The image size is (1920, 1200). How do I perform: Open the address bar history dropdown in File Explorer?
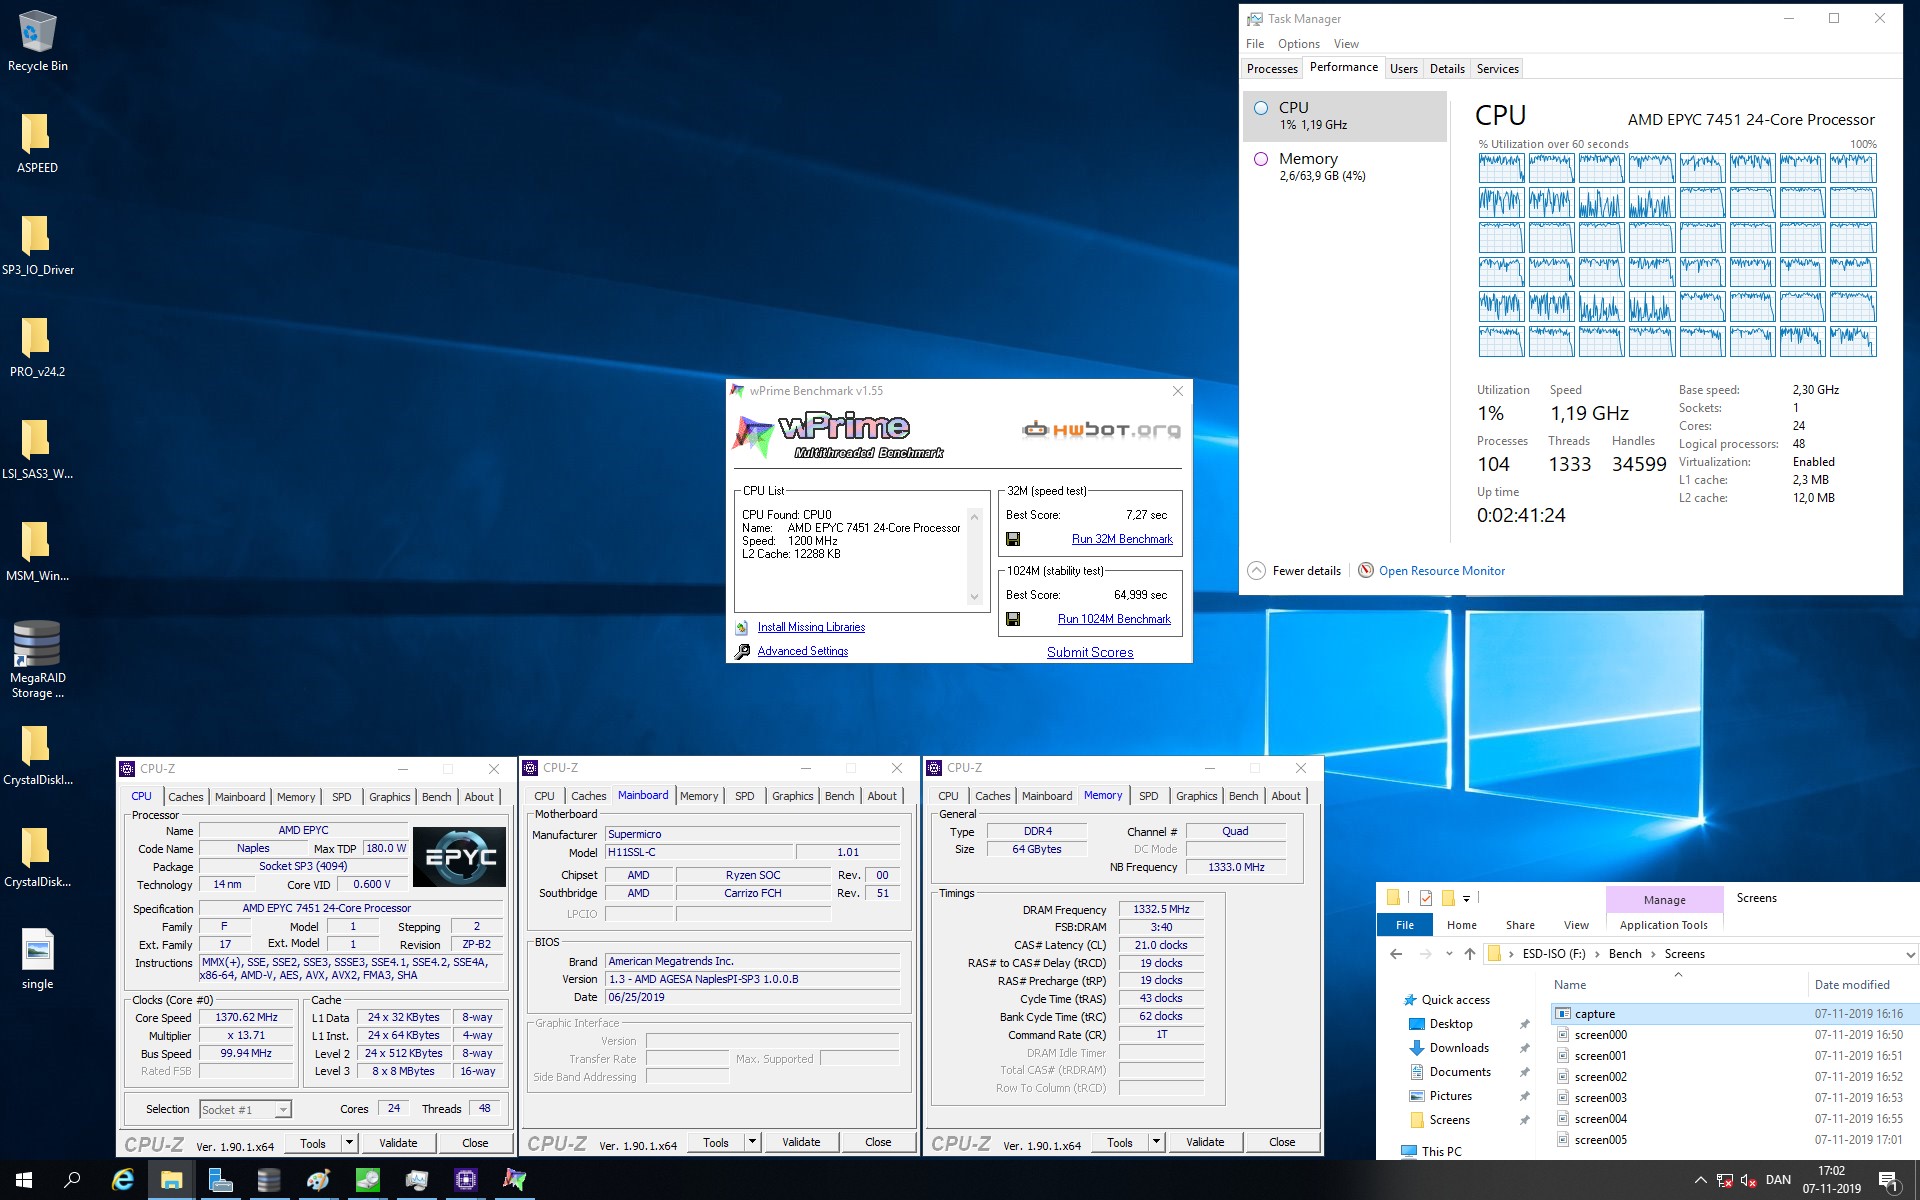1910,954
